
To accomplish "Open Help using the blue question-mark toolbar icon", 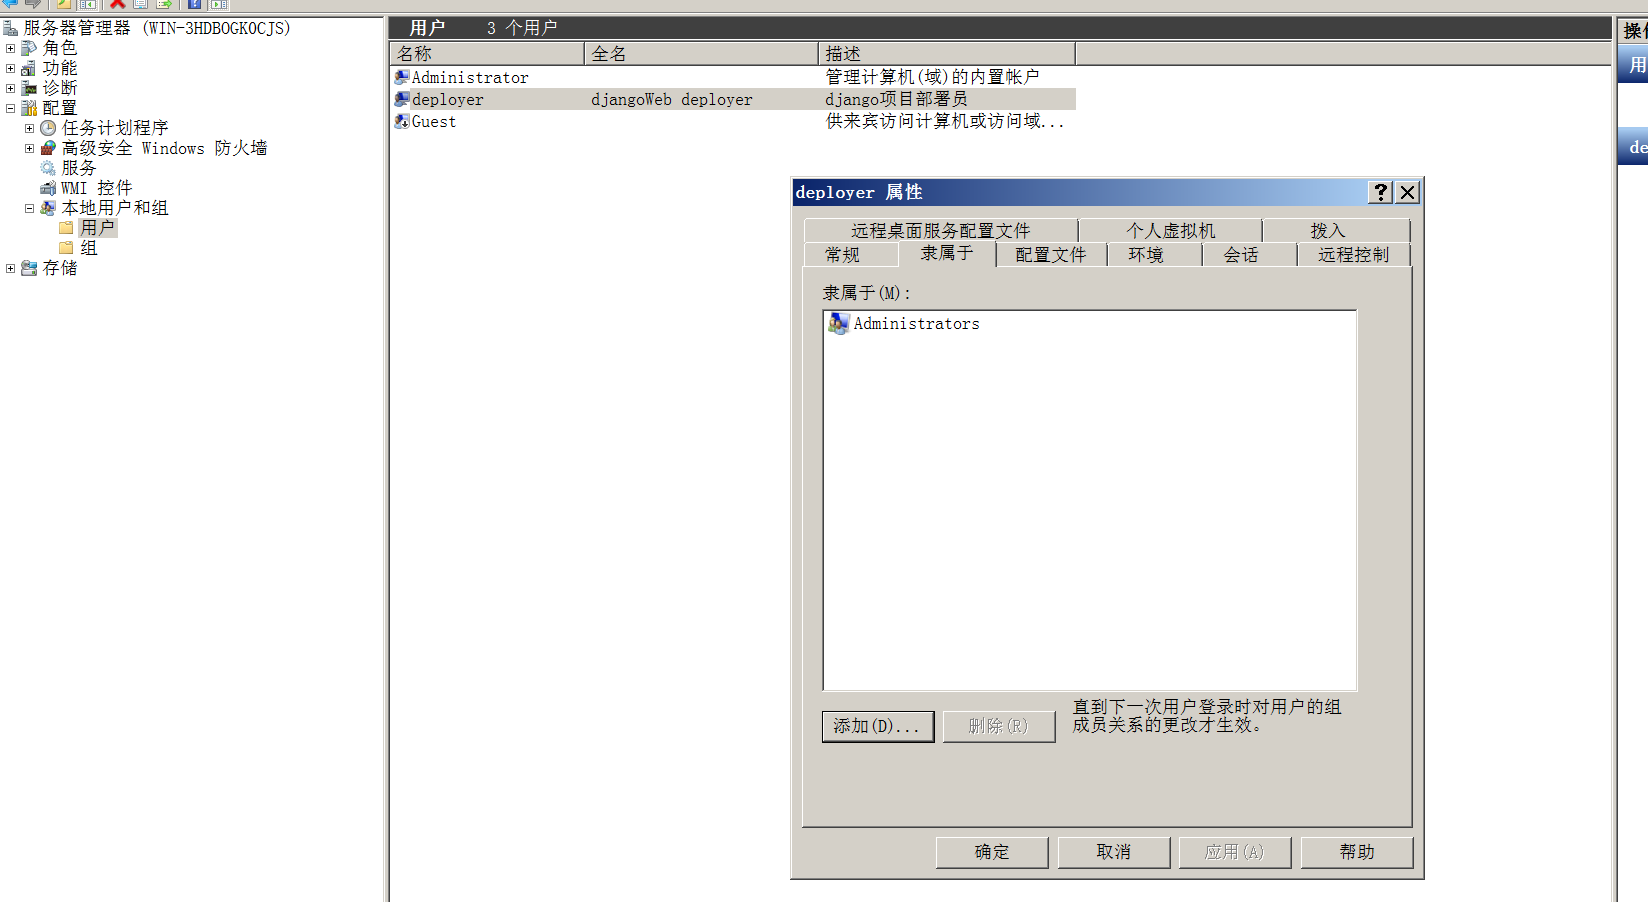I will pos(192,5).
